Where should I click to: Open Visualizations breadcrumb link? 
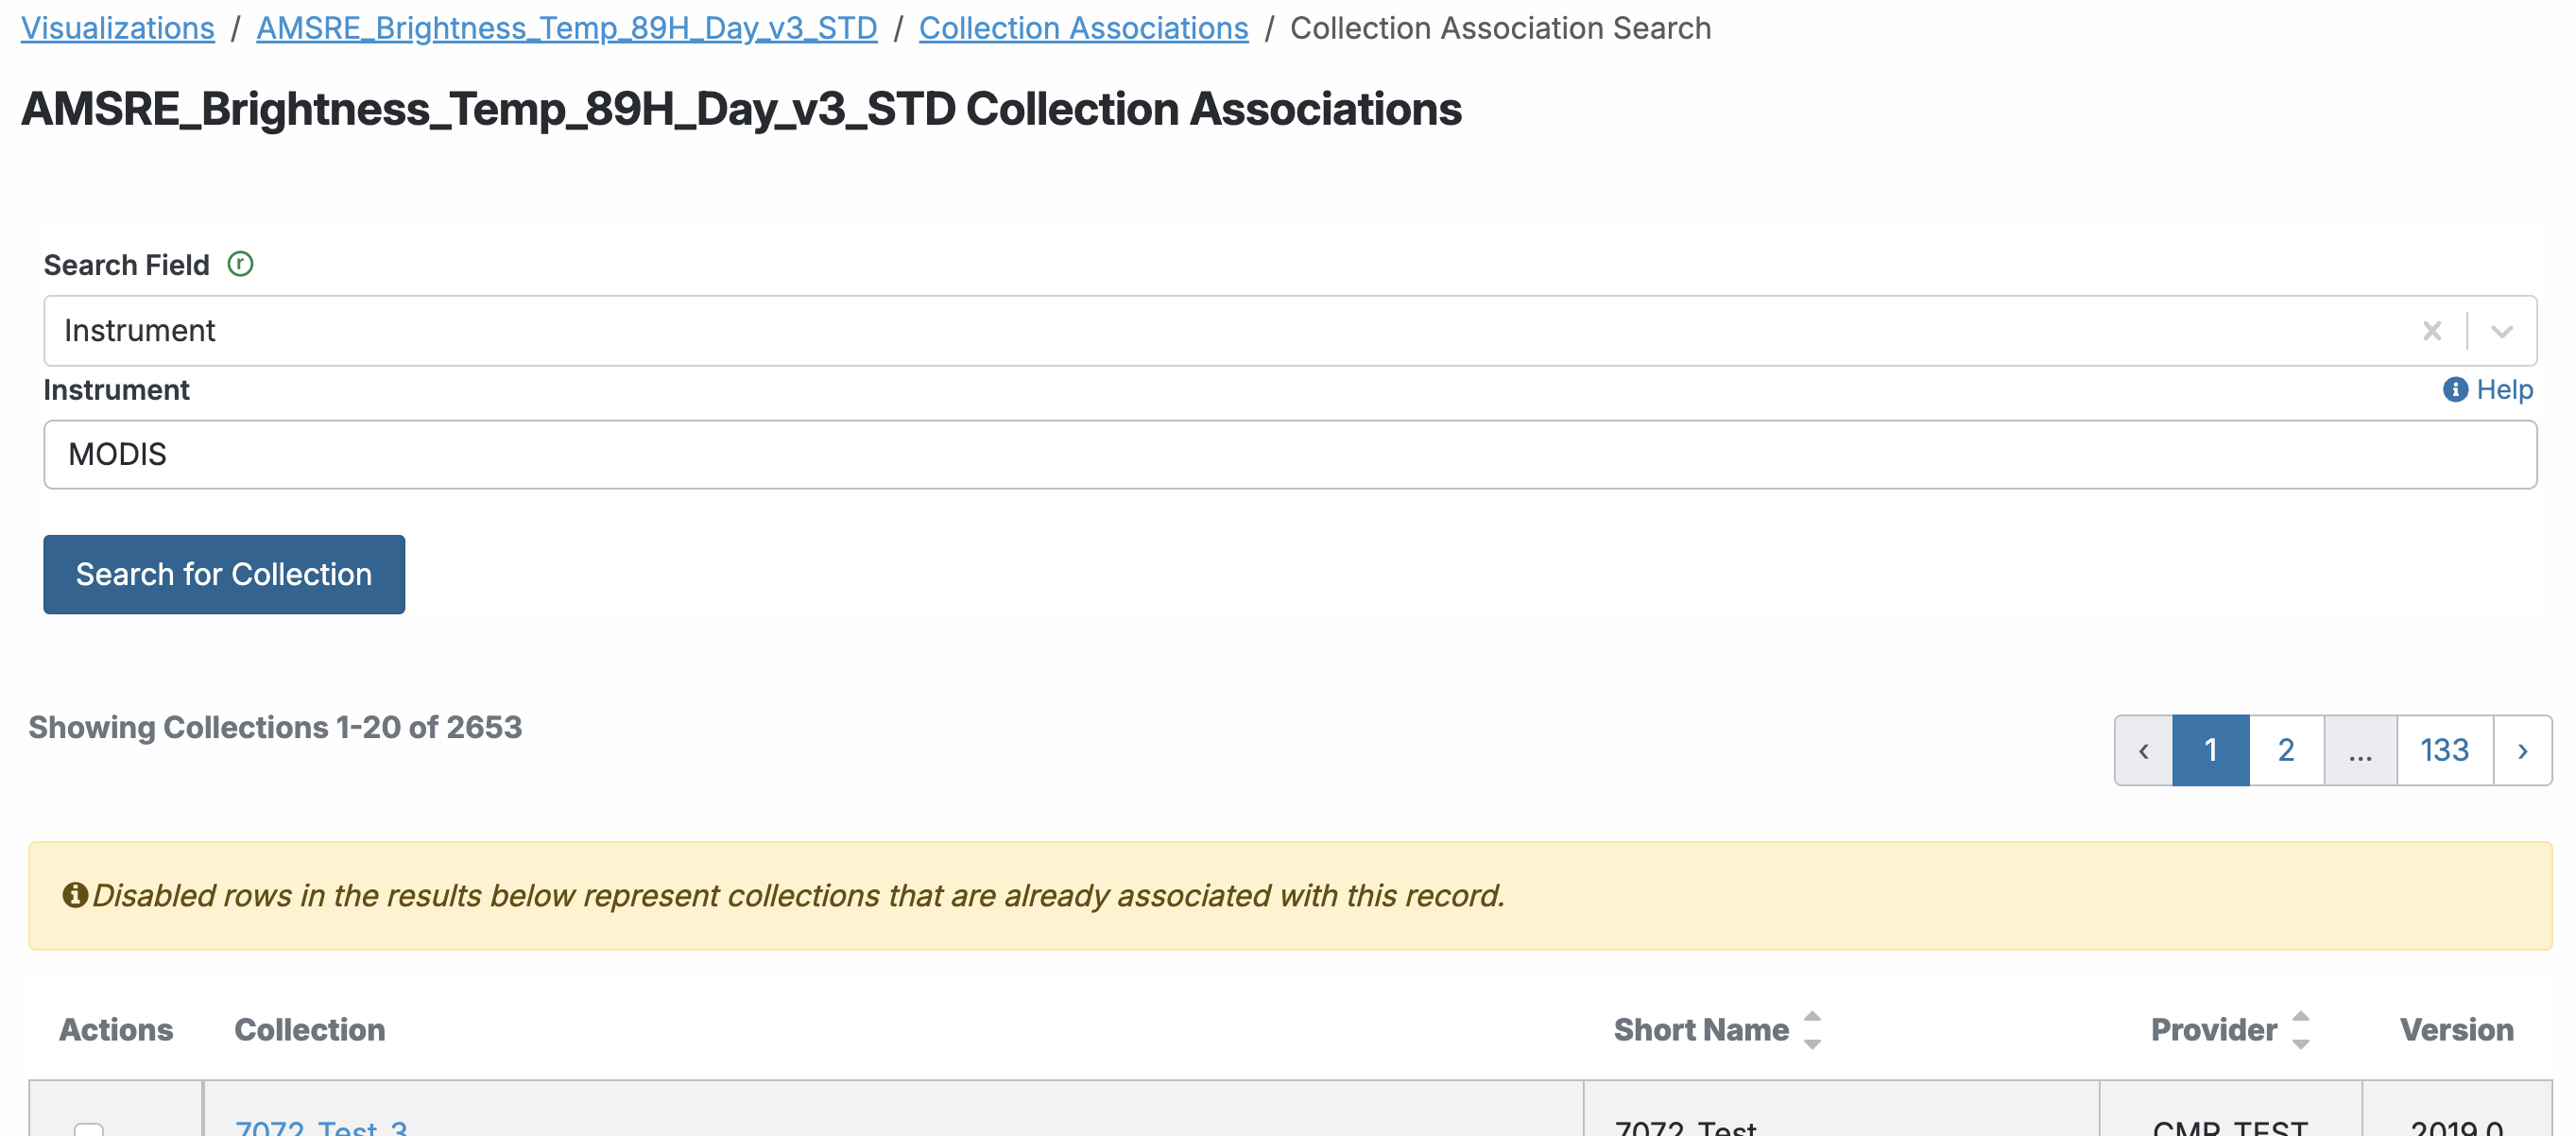[118, 28]
